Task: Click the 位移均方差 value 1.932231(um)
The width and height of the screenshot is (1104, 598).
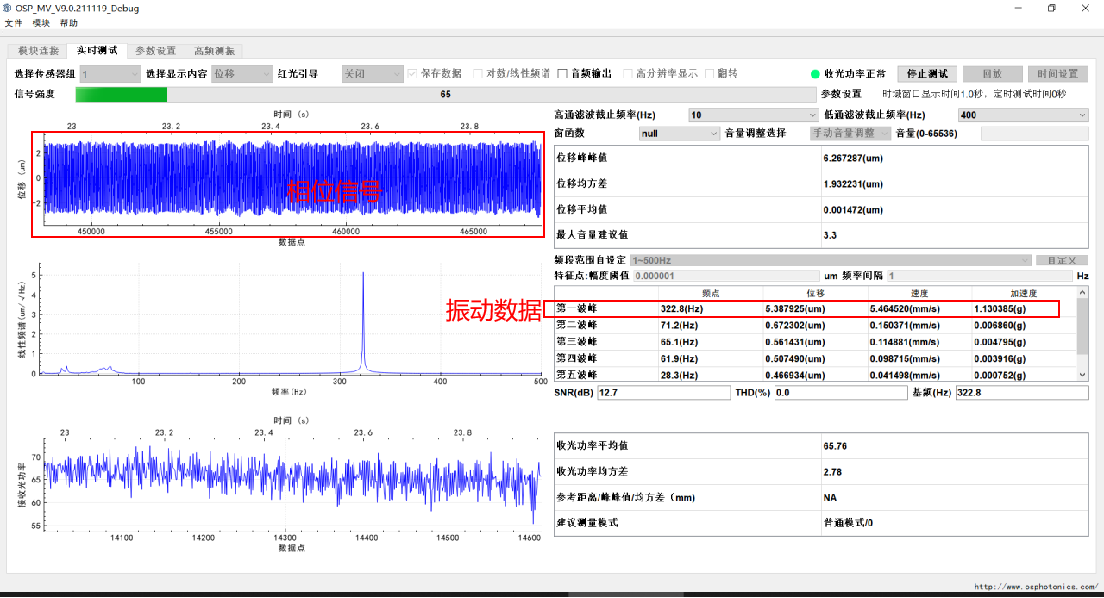Action: 853,184
